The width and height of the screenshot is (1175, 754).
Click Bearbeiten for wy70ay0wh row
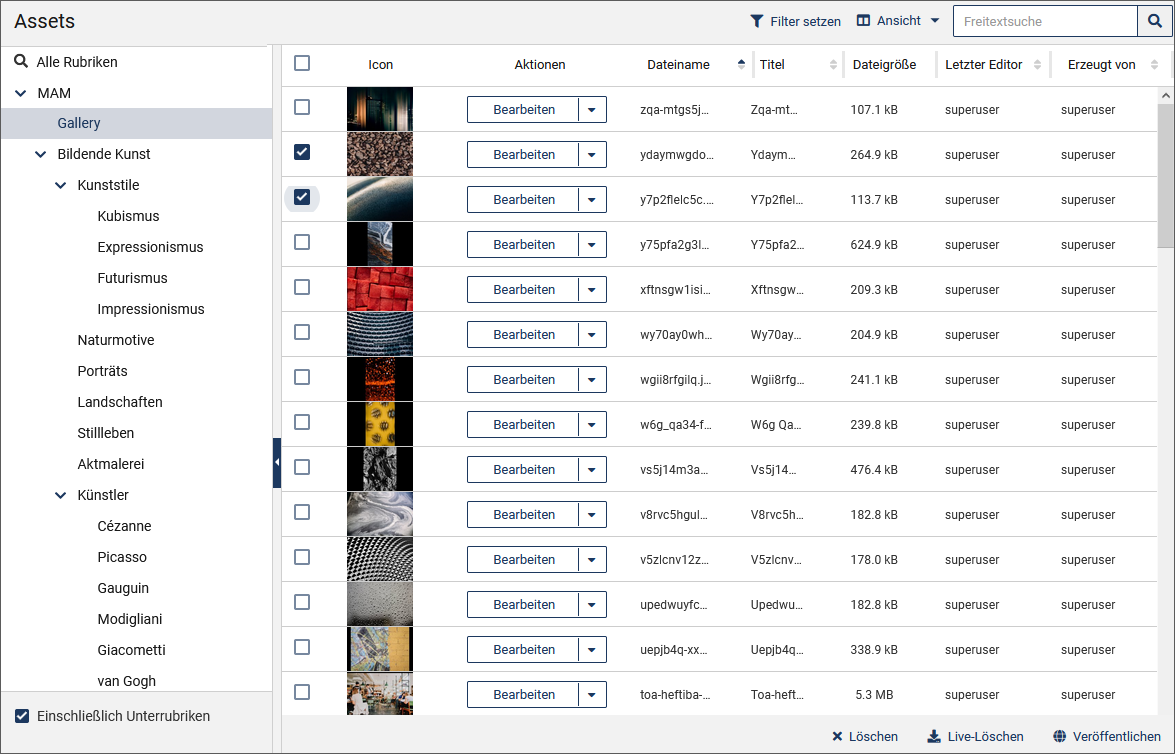pos(523,334)
